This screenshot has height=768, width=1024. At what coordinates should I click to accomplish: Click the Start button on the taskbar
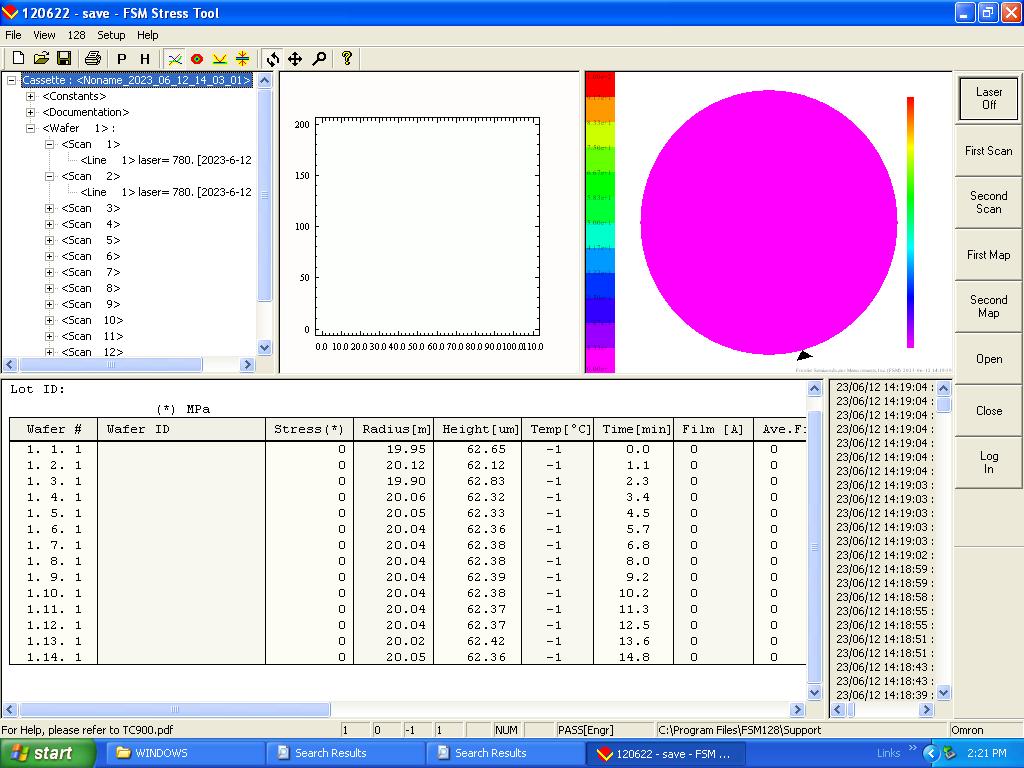click(x=47, y=754)
